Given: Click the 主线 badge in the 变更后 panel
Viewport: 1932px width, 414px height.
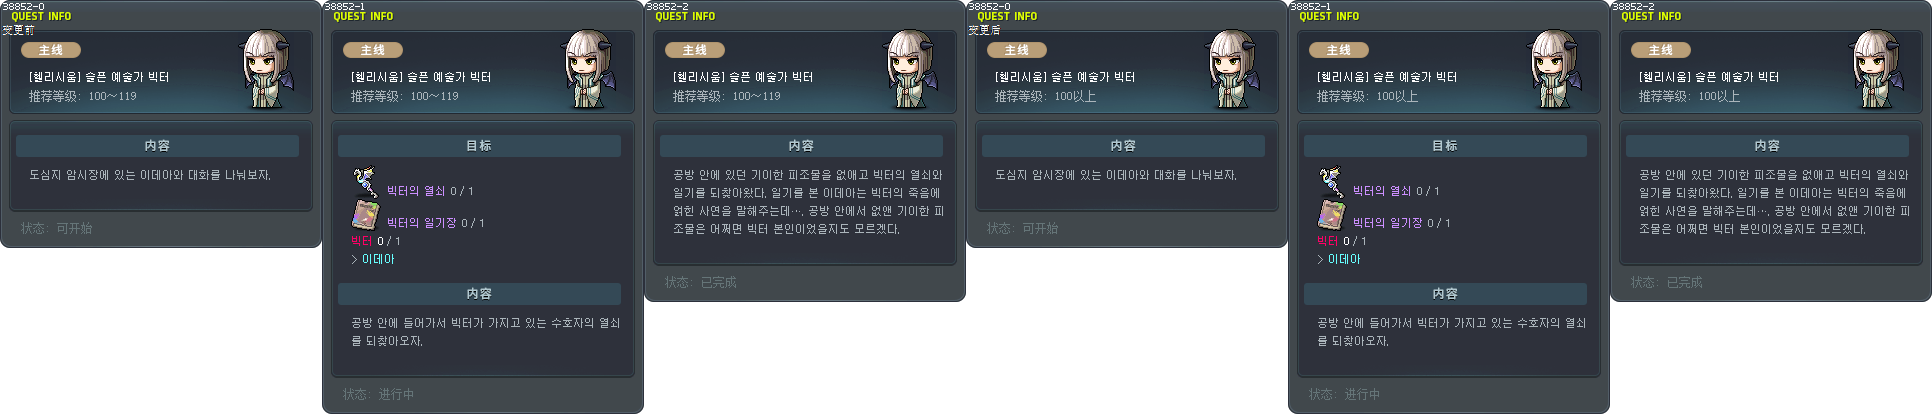Looking at the screenshot, I should (1017, 50).
